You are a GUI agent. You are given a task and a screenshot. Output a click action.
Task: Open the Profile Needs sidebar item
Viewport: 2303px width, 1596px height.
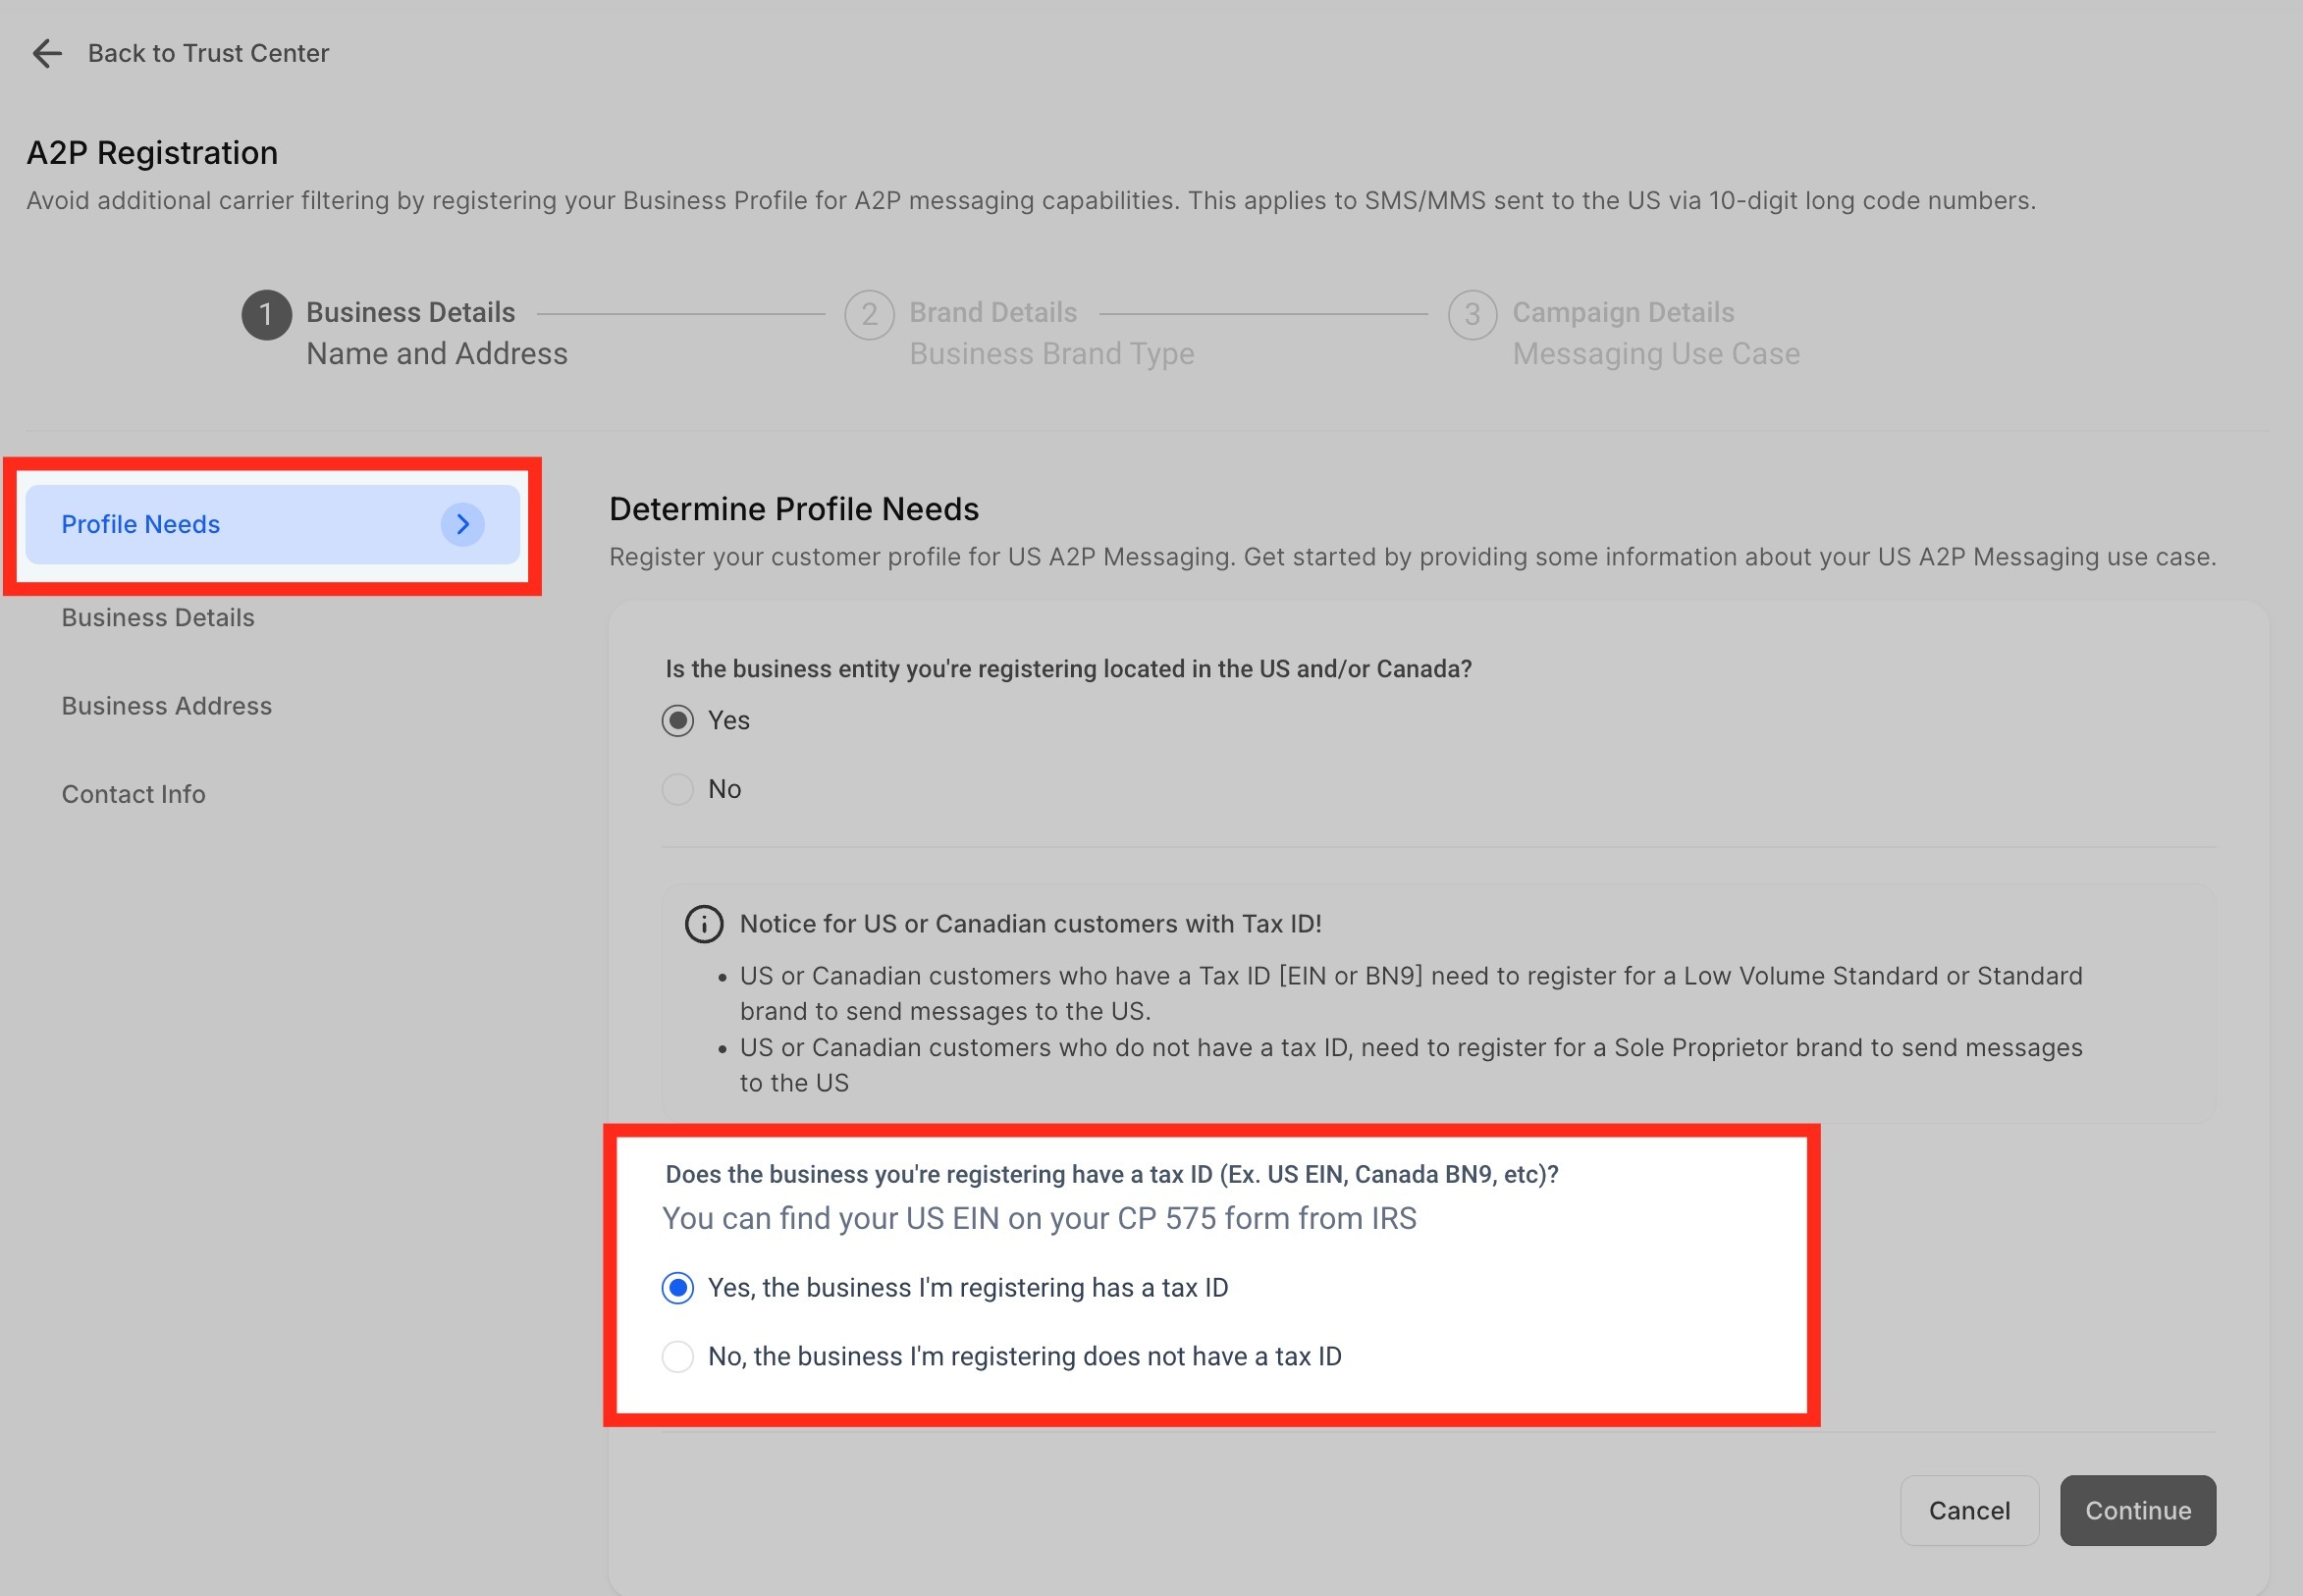[x=141, y=524]
